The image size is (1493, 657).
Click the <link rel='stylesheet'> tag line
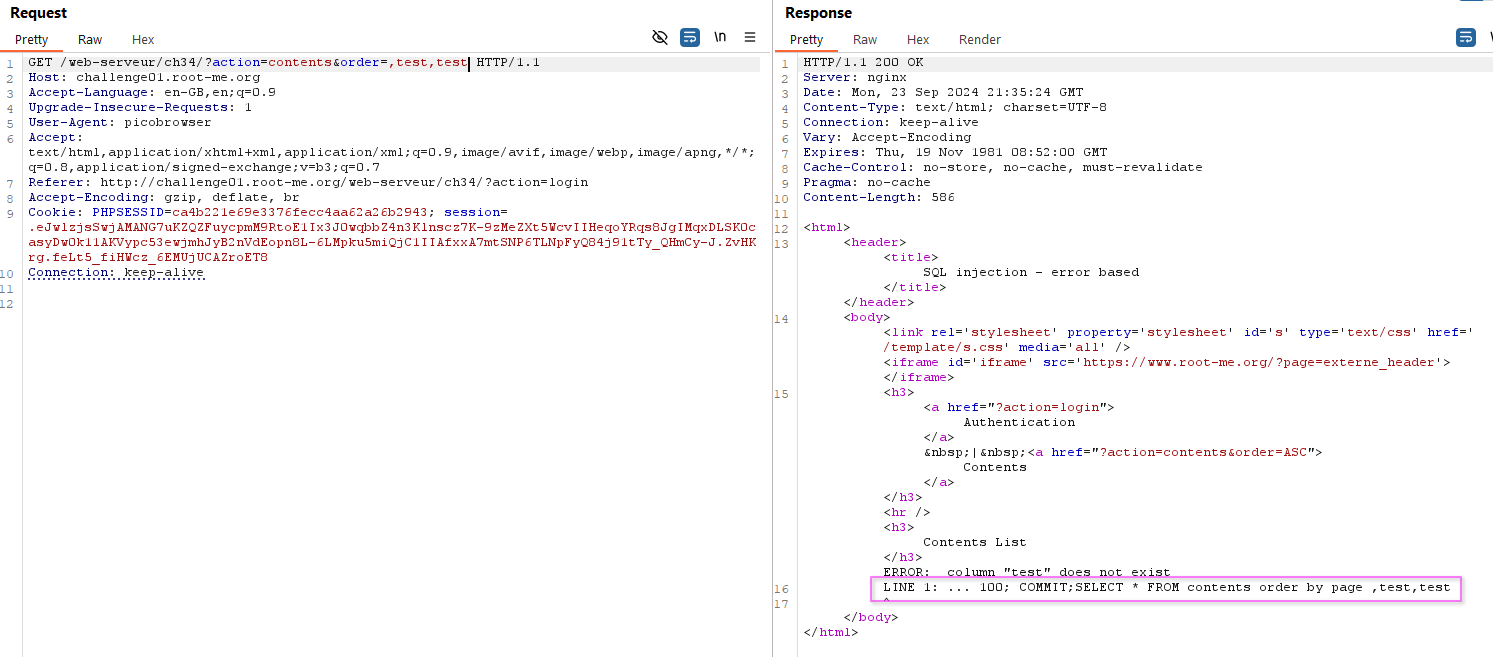[x=1179, y=332]
